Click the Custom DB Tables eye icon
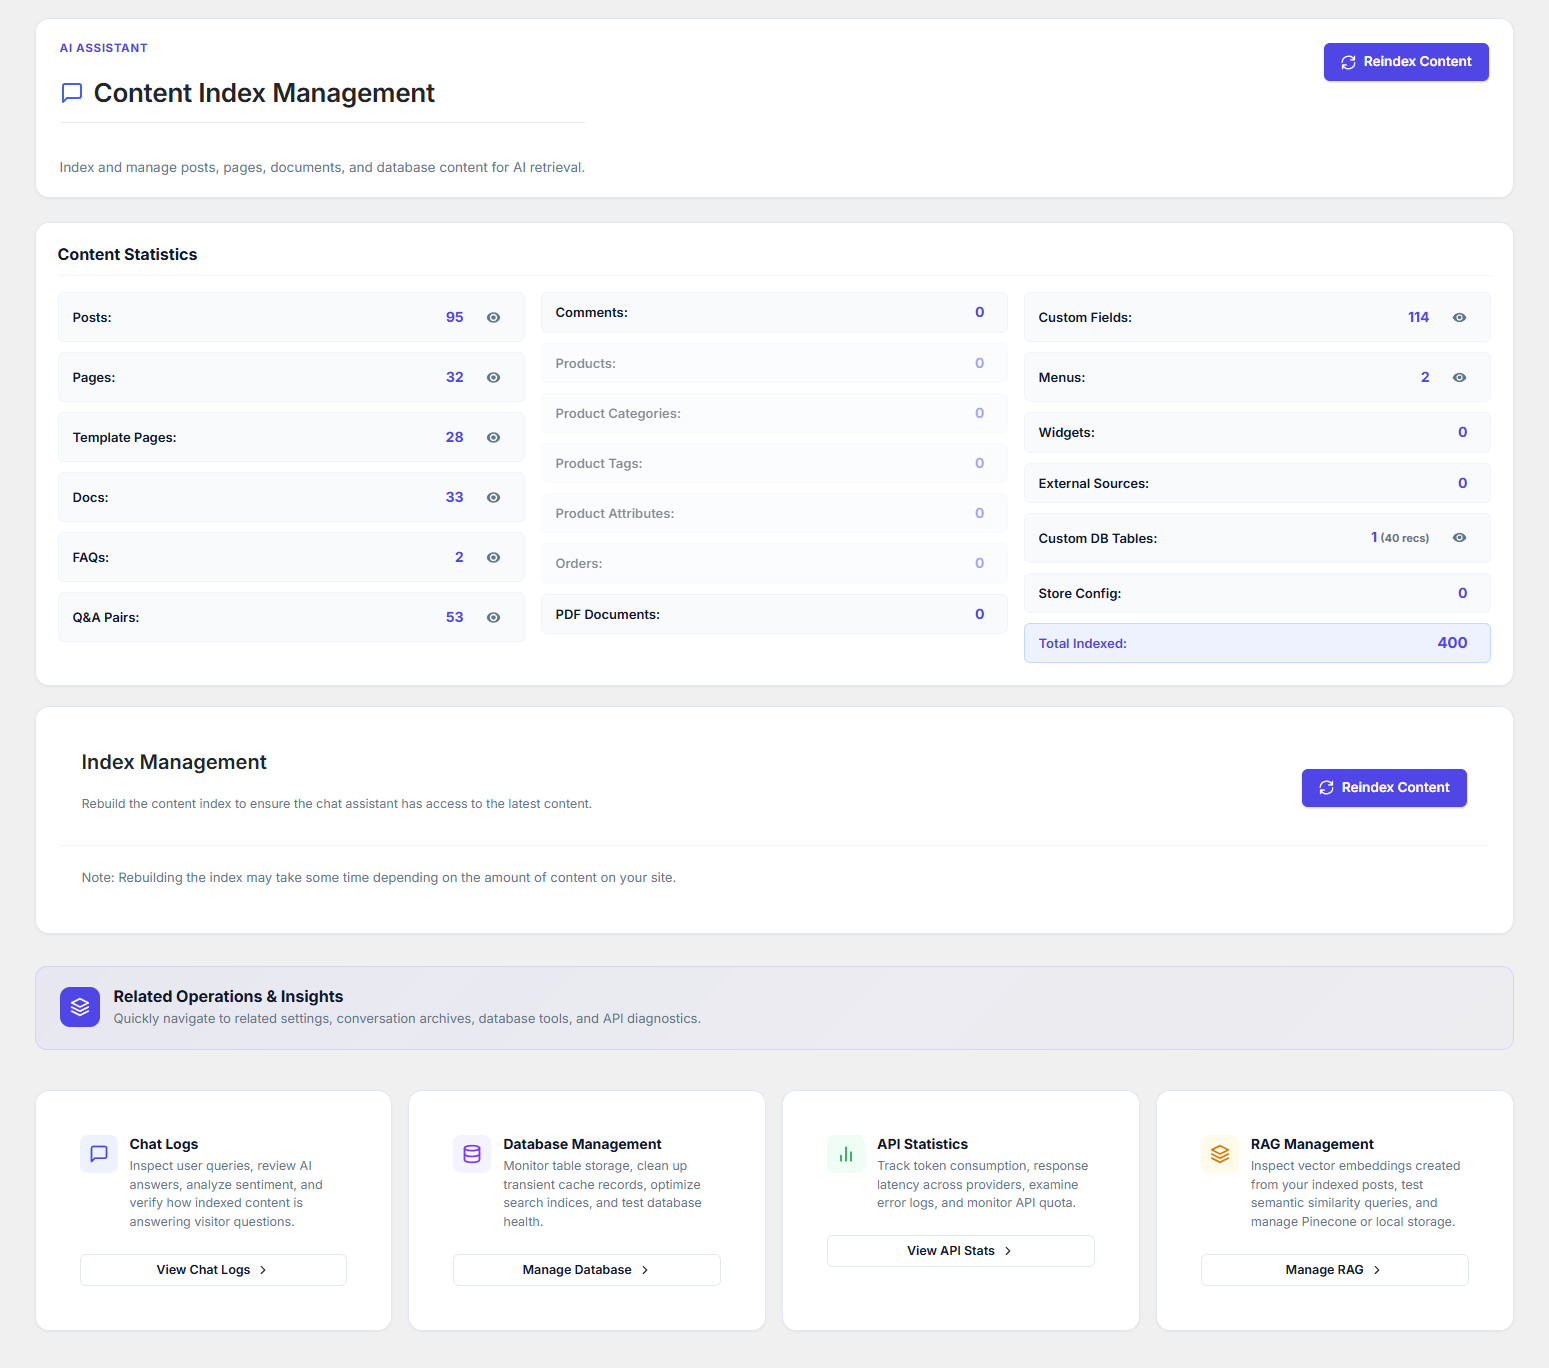Screen dimensions: 1549x1368 (1459, 537)
